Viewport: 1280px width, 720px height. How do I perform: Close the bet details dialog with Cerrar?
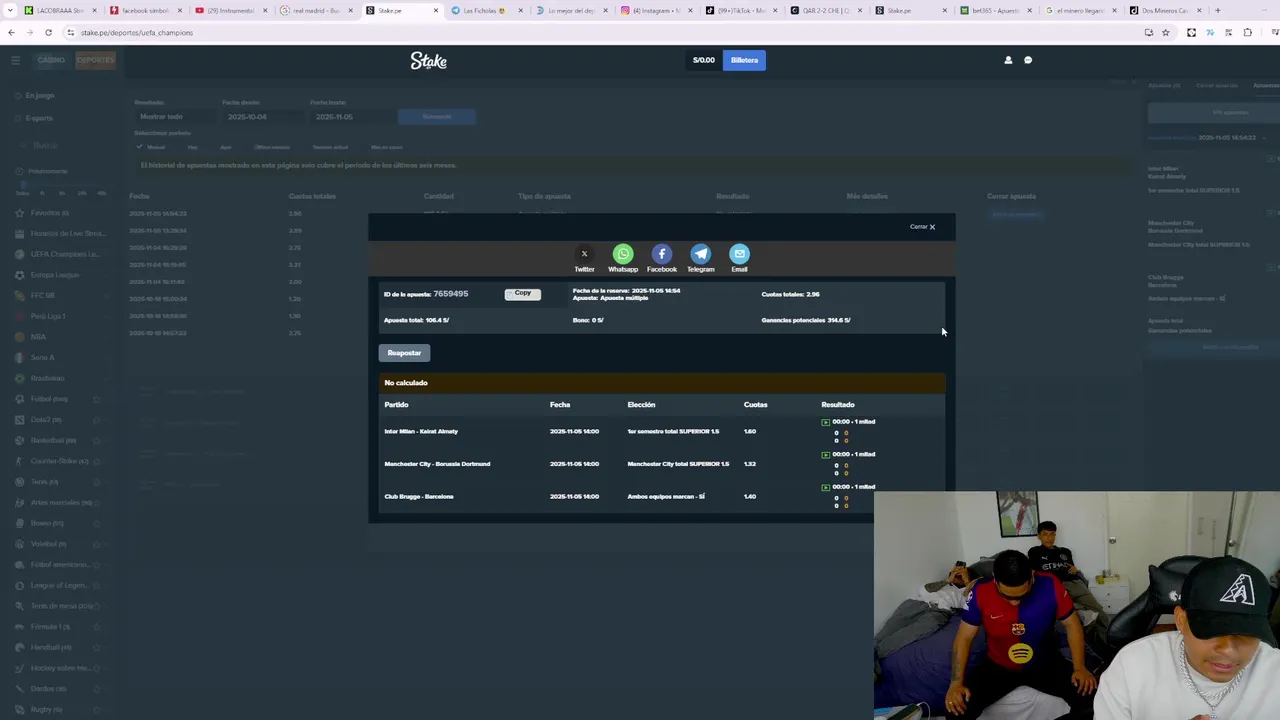pyautogui.click(x=922, y=227)
